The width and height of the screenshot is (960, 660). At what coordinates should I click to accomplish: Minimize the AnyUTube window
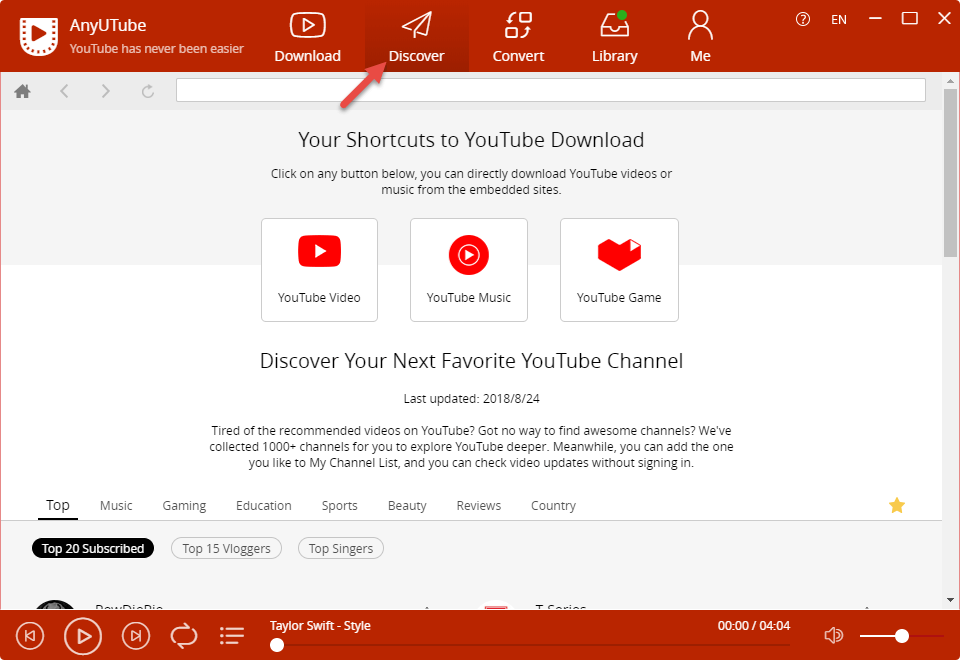pyautogui.click(x=876, y=19)
